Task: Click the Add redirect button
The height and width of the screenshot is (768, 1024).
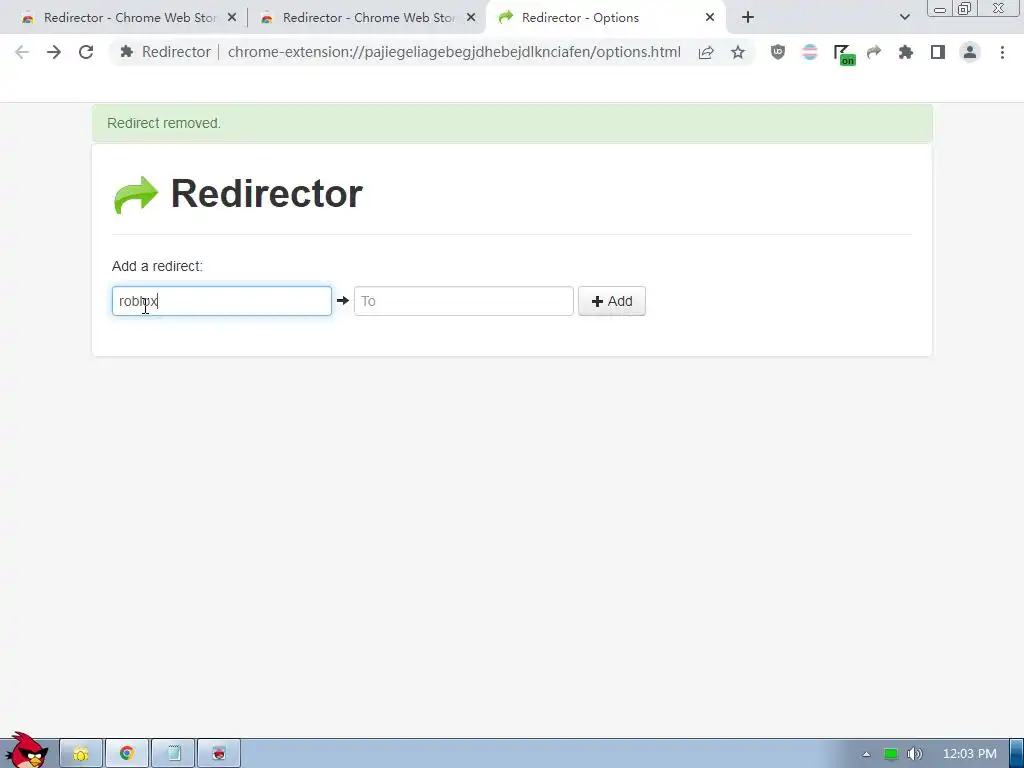Action: pos(611,301)
